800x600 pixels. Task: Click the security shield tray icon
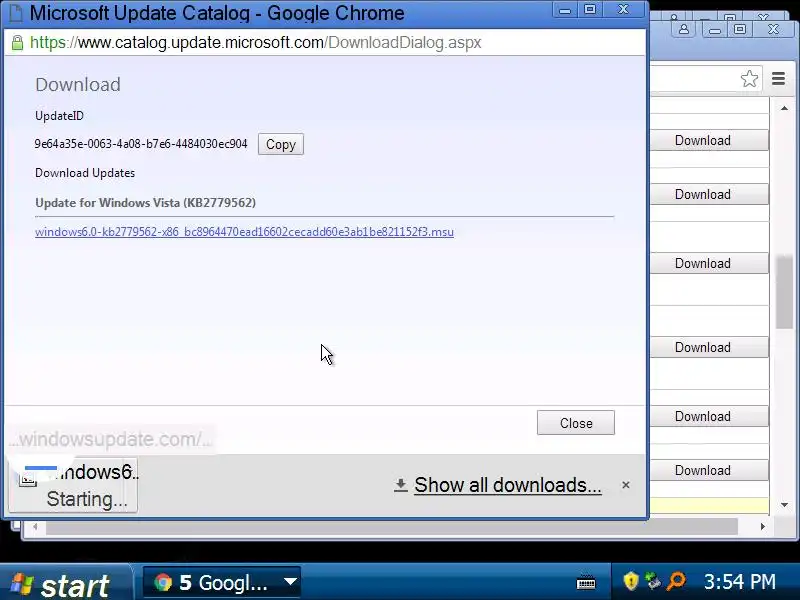(x=631, y=582)
